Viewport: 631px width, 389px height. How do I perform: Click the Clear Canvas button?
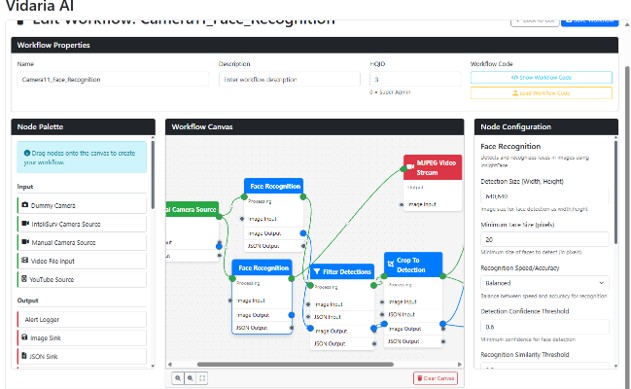click(435, 378)
